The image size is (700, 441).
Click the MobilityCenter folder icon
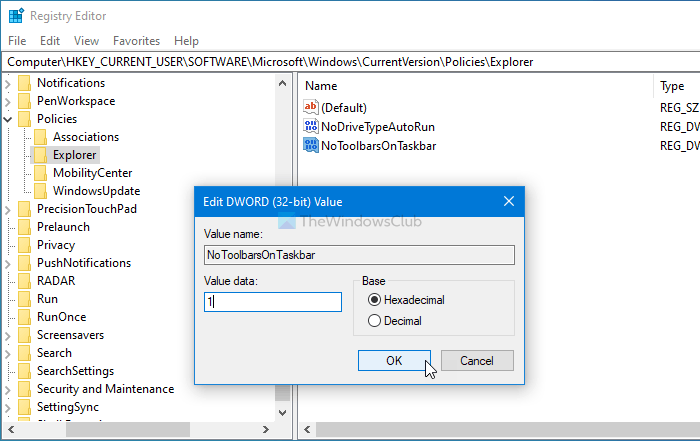point(41,173)
